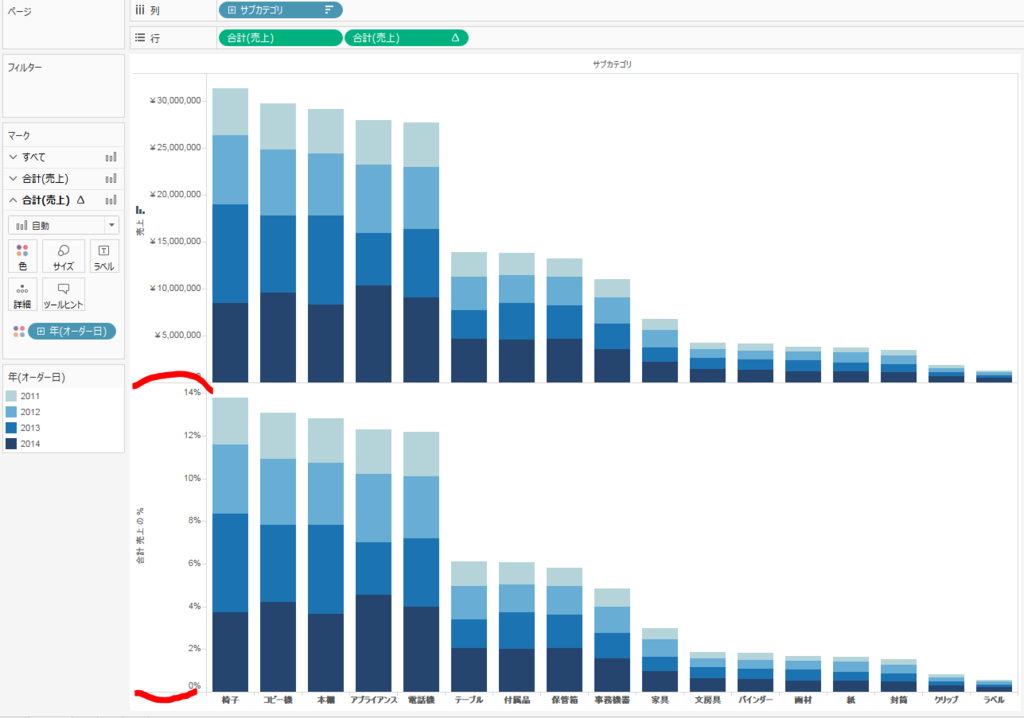Click the 列 (columns) shelf icon
Viewport: 1024px width, 718px height.
140,10
